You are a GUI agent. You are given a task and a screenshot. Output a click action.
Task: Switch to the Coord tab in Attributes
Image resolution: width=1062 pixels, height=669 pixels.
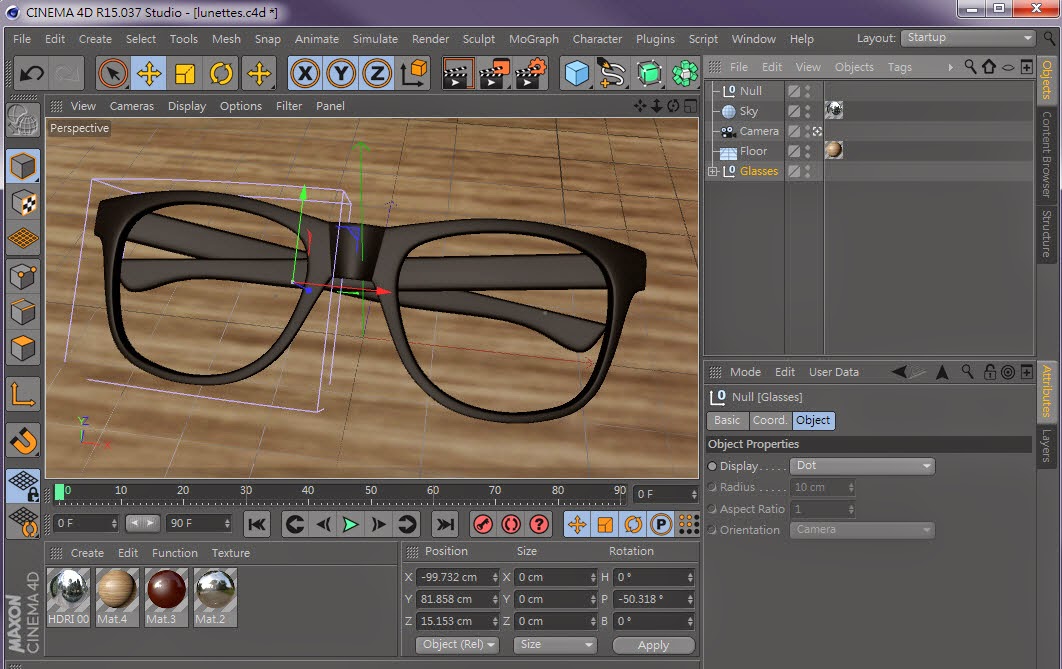(769, 420)
